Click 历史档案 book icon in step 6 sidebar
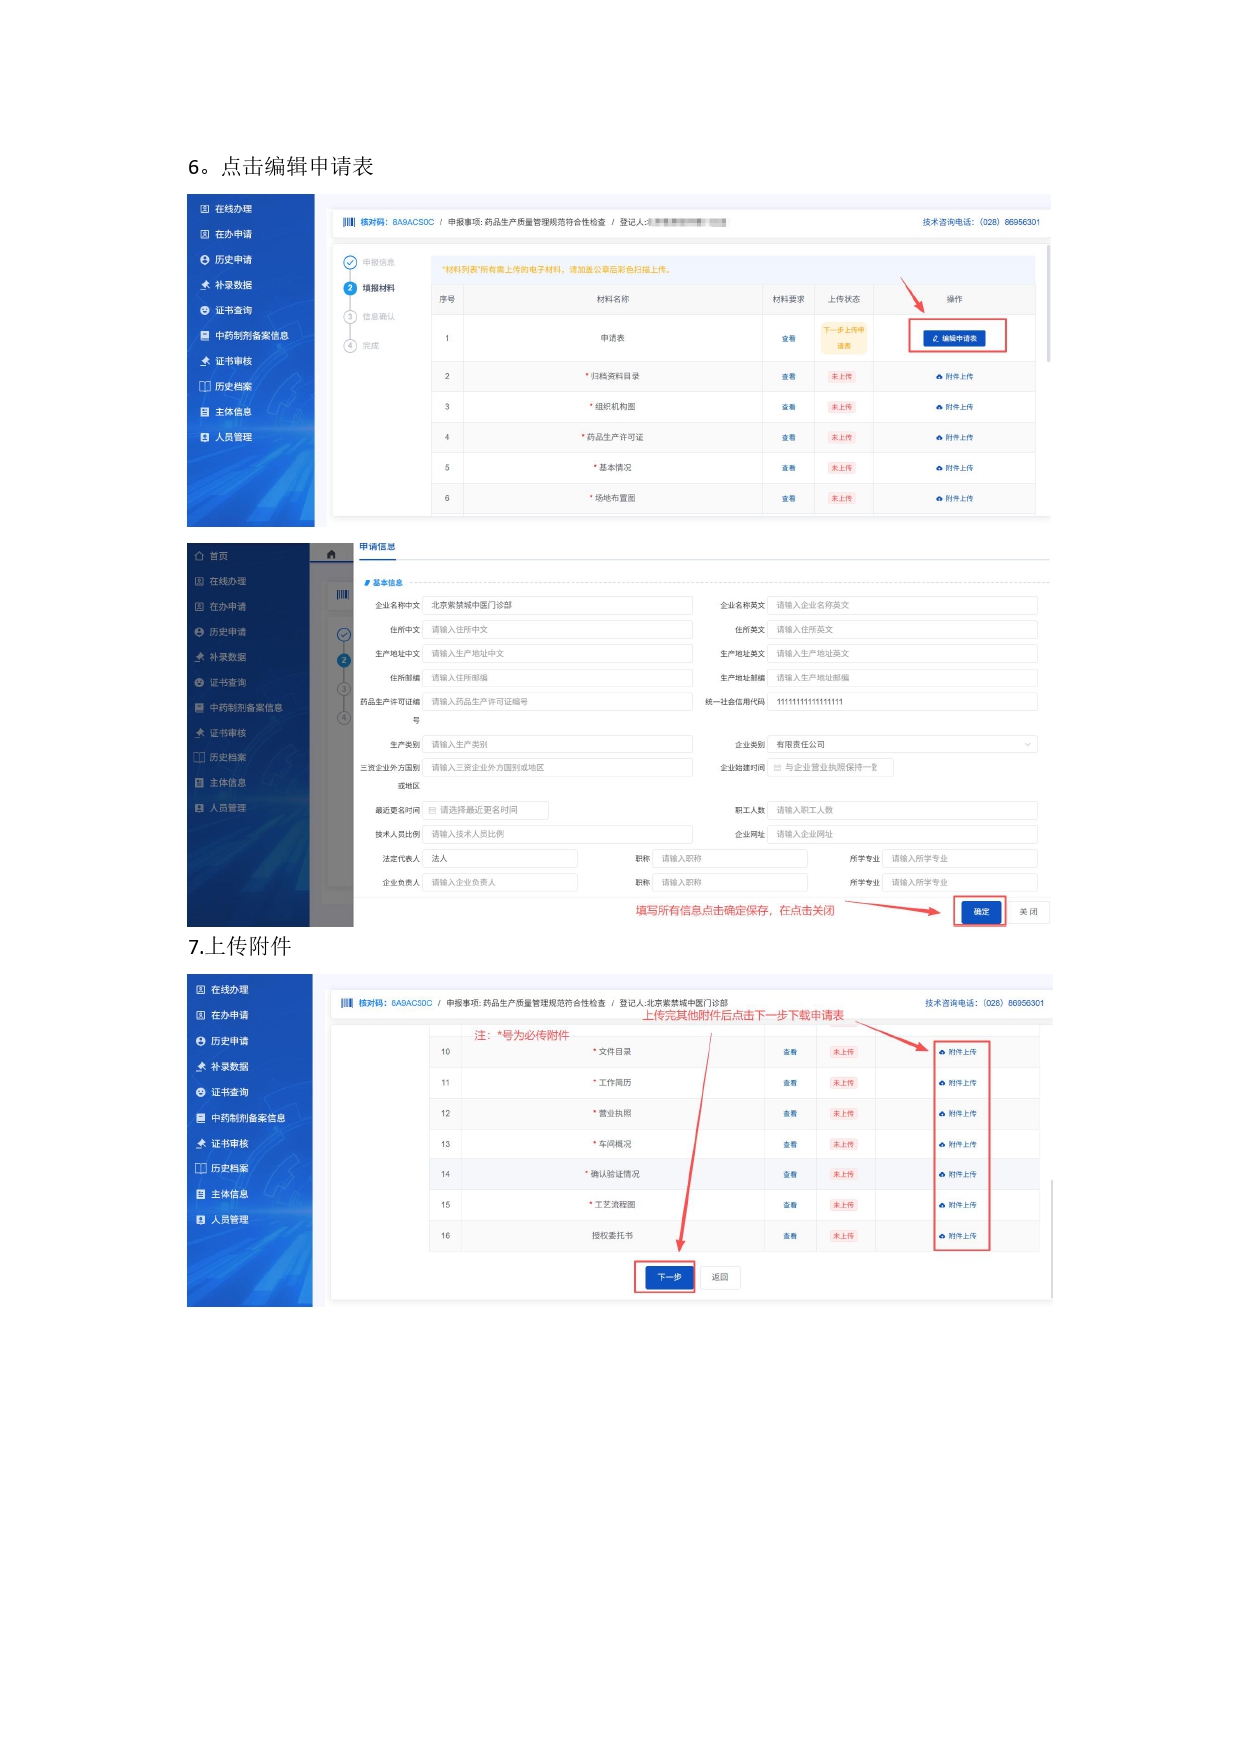The width and height of the screenshot is (1241, 1754). (x=205, y=386)
